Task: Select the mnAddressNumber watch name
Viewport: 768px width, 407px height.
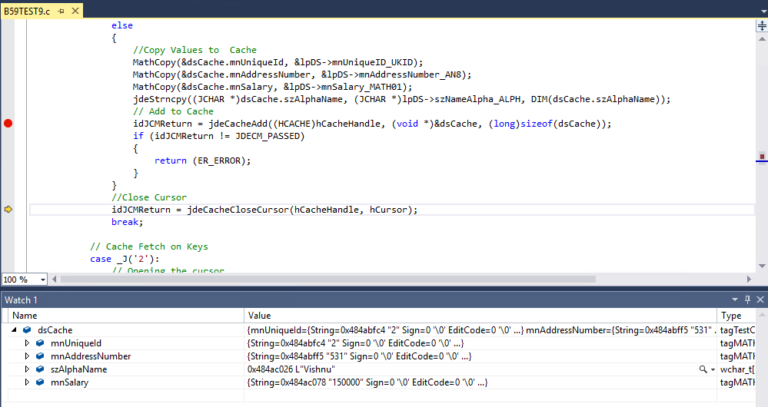Action: point(91,356)
